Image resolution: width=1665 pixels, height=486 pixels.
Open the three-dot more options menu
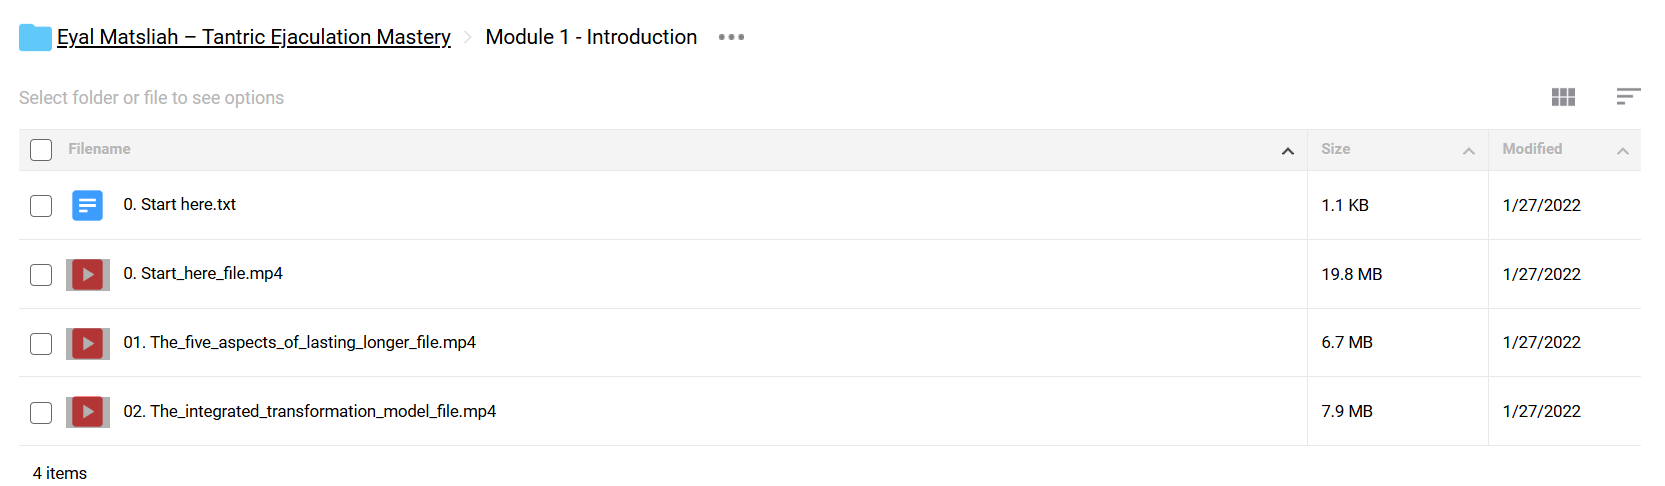point(731,37)
